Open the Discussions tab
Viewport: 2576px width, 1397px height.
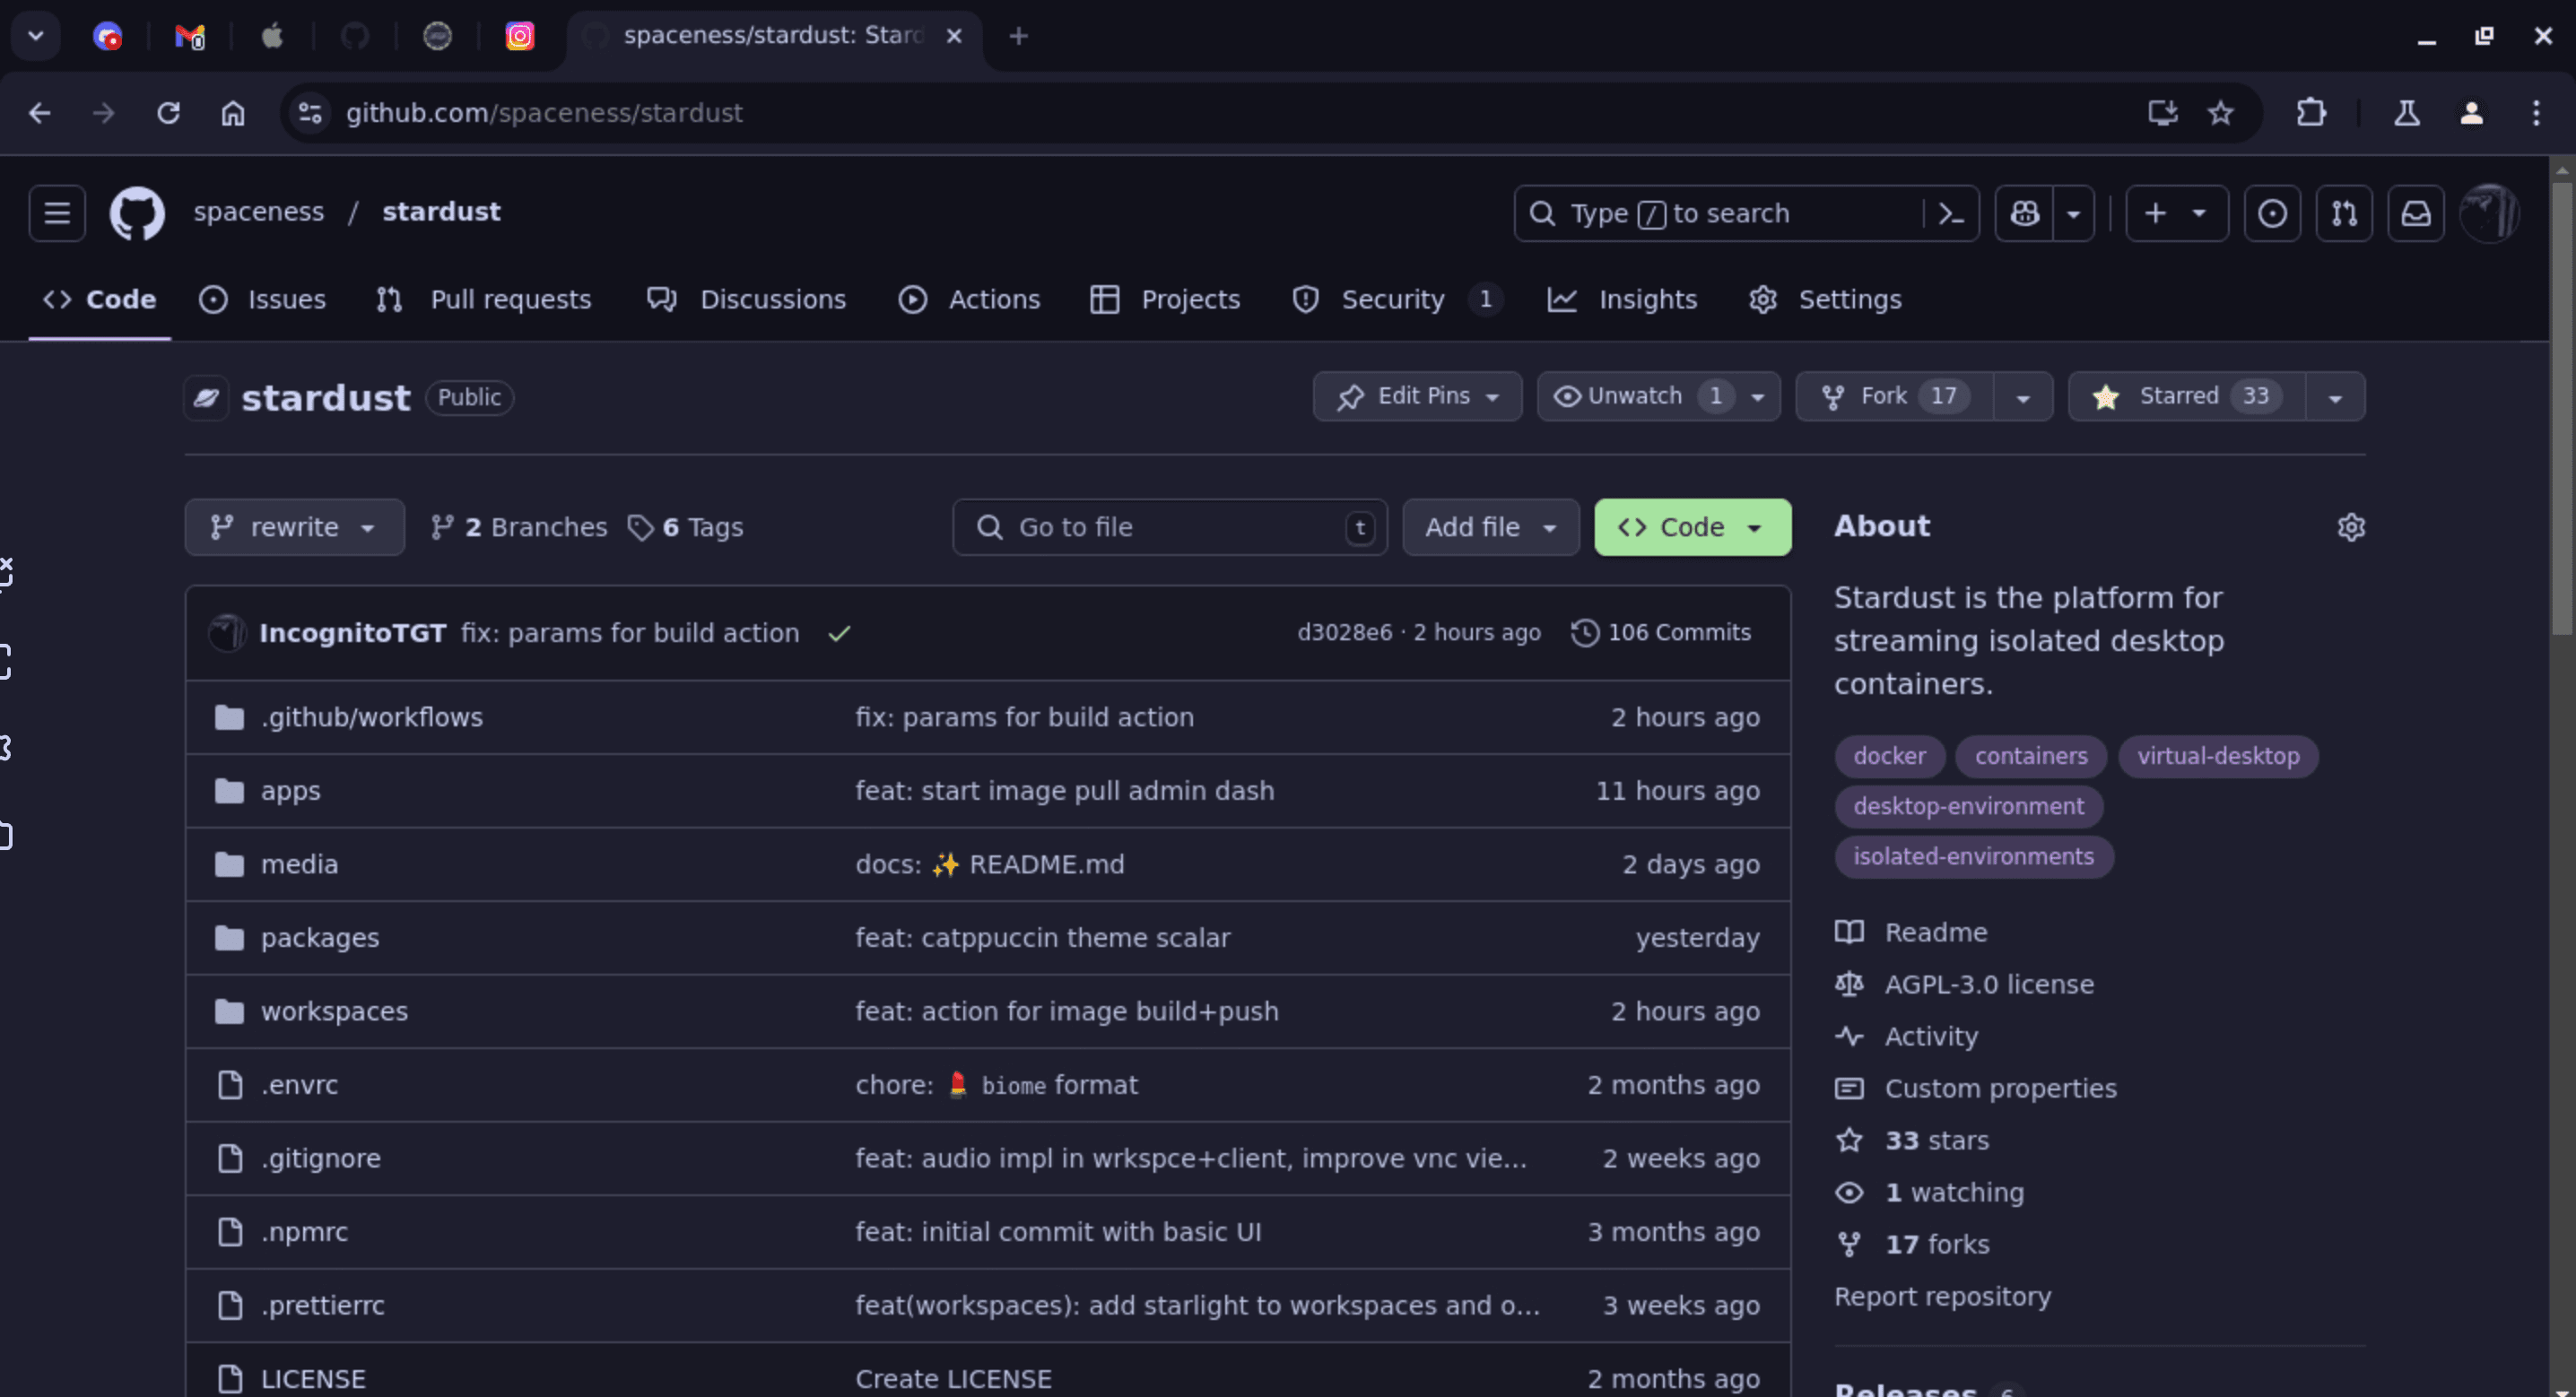tap(746, 300)
